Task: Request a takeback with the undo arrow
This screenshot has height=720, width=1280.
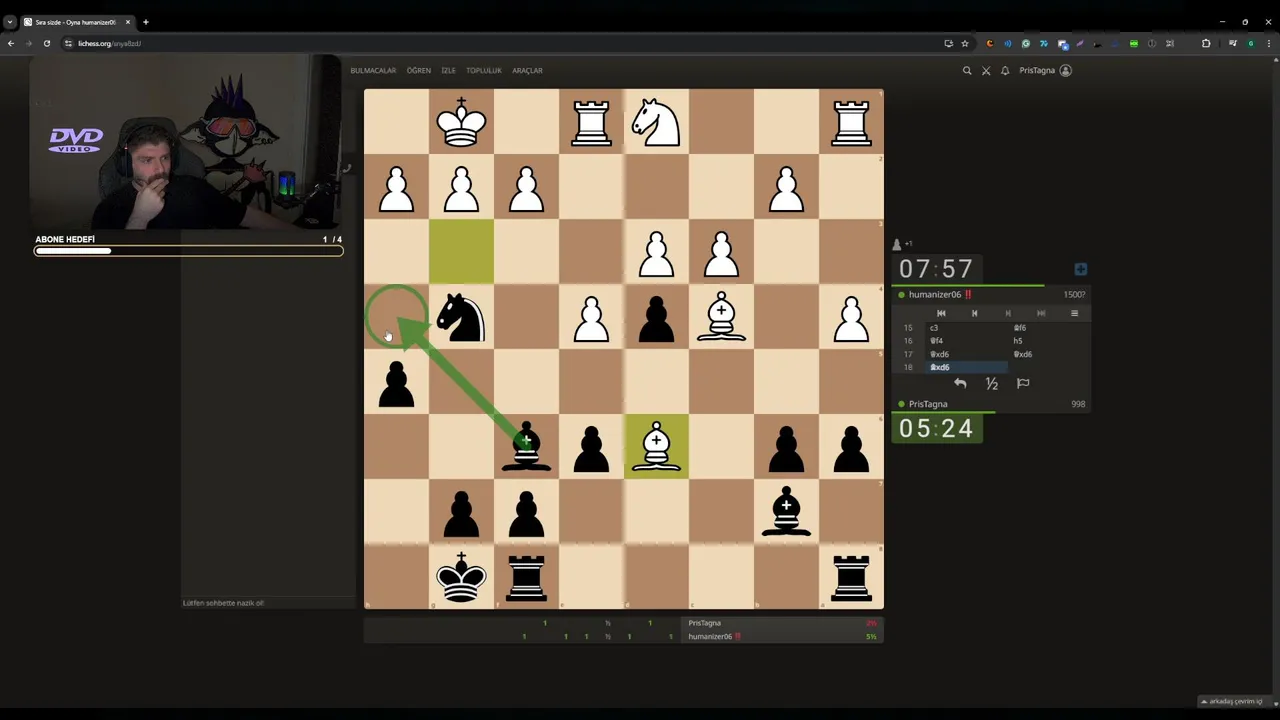Action: (x=960, y=383)
